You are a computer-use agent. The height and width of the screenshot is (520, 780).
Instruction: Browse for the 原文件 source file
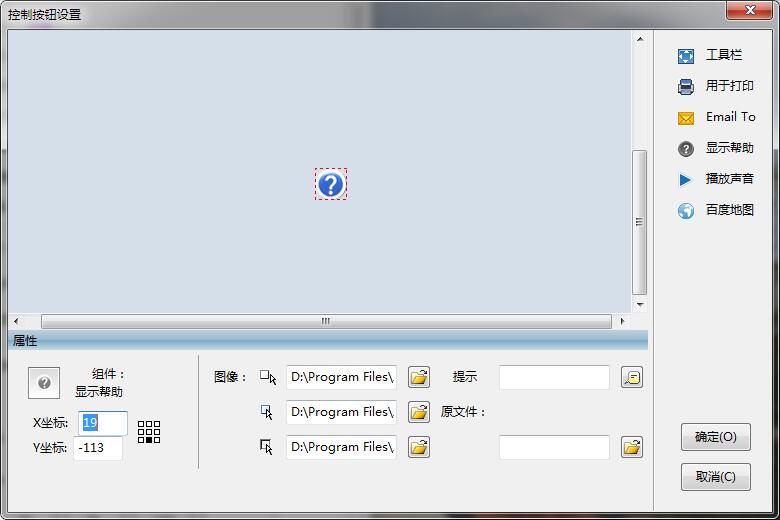pos(631,447)
